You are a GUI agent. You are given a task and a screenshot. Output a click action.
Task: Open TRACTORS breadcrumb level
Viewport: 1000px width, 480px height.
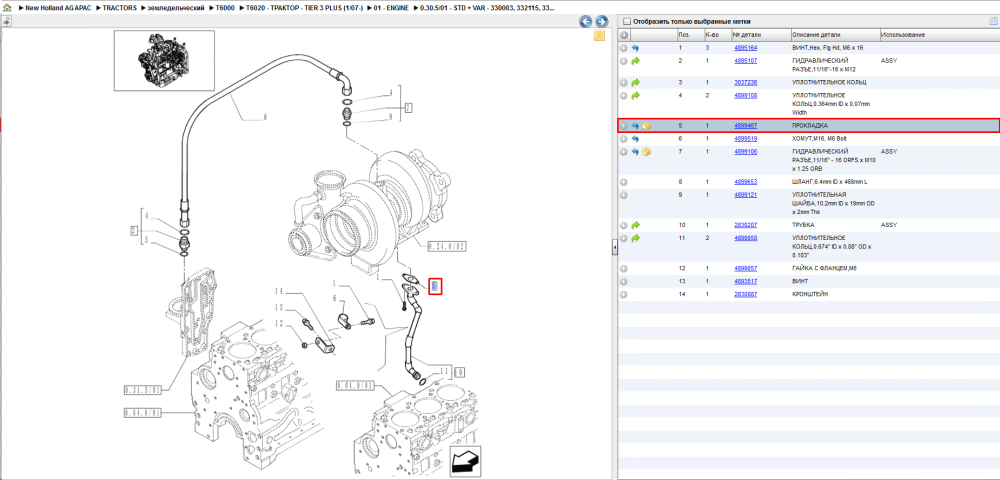coord(119,8)
